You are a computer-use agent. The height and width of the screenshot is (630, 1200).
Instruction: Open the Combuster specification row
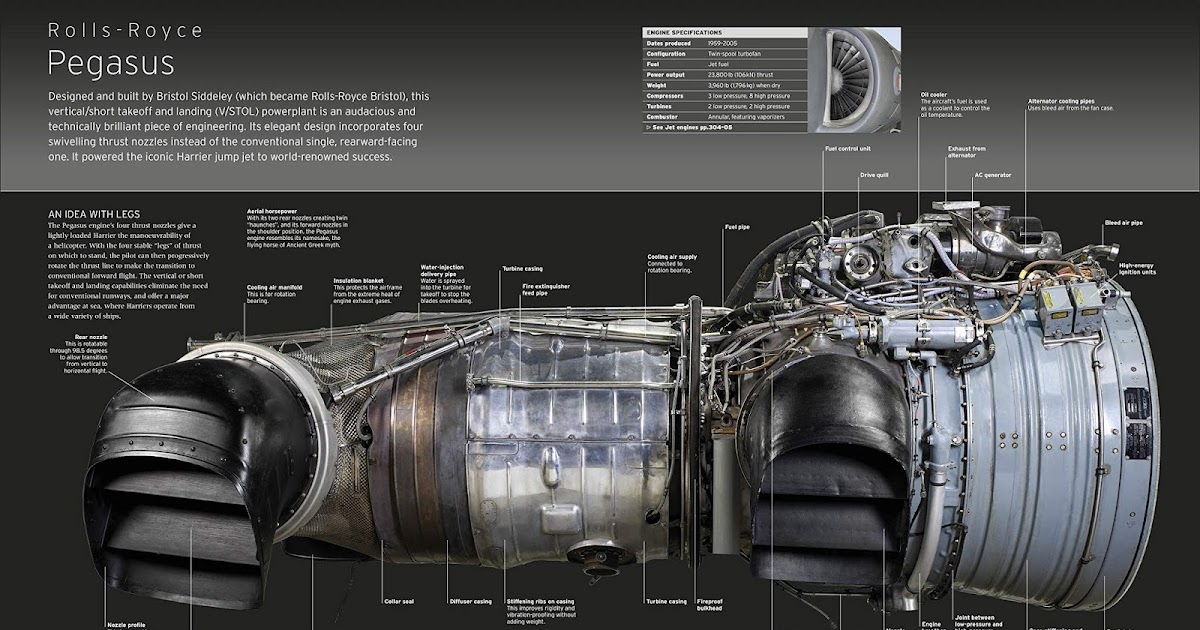click(663, 115)
